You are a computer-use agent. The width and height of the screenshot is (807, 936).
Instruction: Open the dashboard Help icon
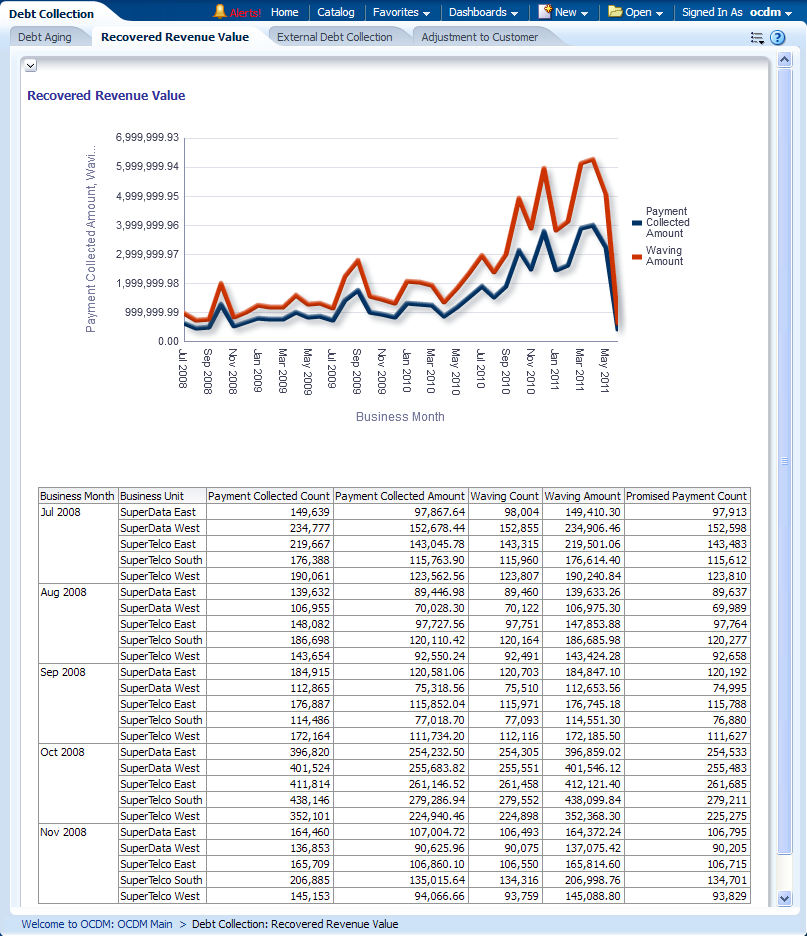[x=777, y=38]
